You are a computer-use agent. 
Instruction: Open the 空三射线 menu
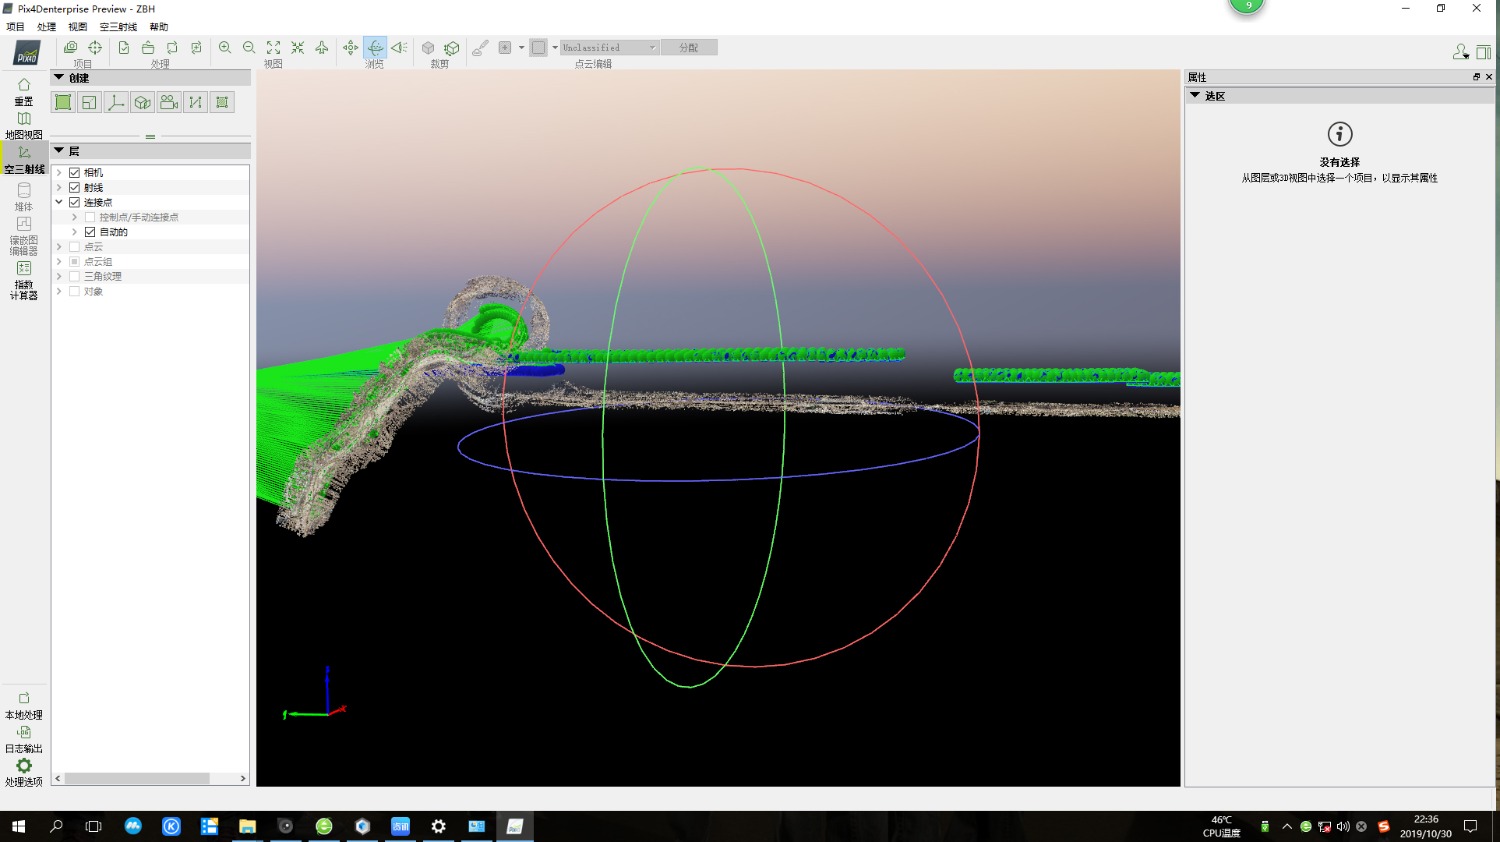pyautogui.click(x=118, y=27)
